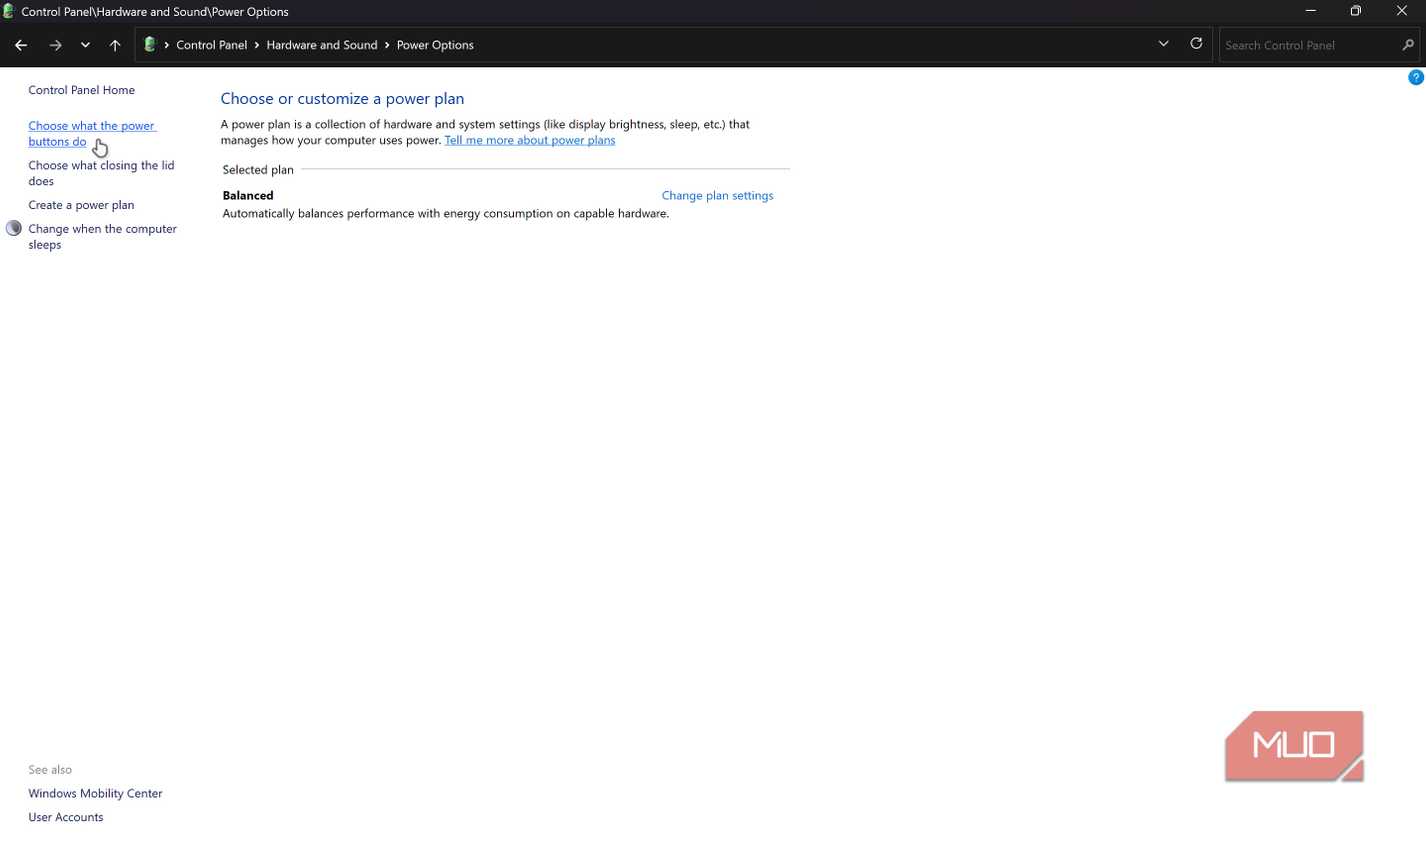
Task: Go back with the back arrow
Action: [x=21, y=45]
